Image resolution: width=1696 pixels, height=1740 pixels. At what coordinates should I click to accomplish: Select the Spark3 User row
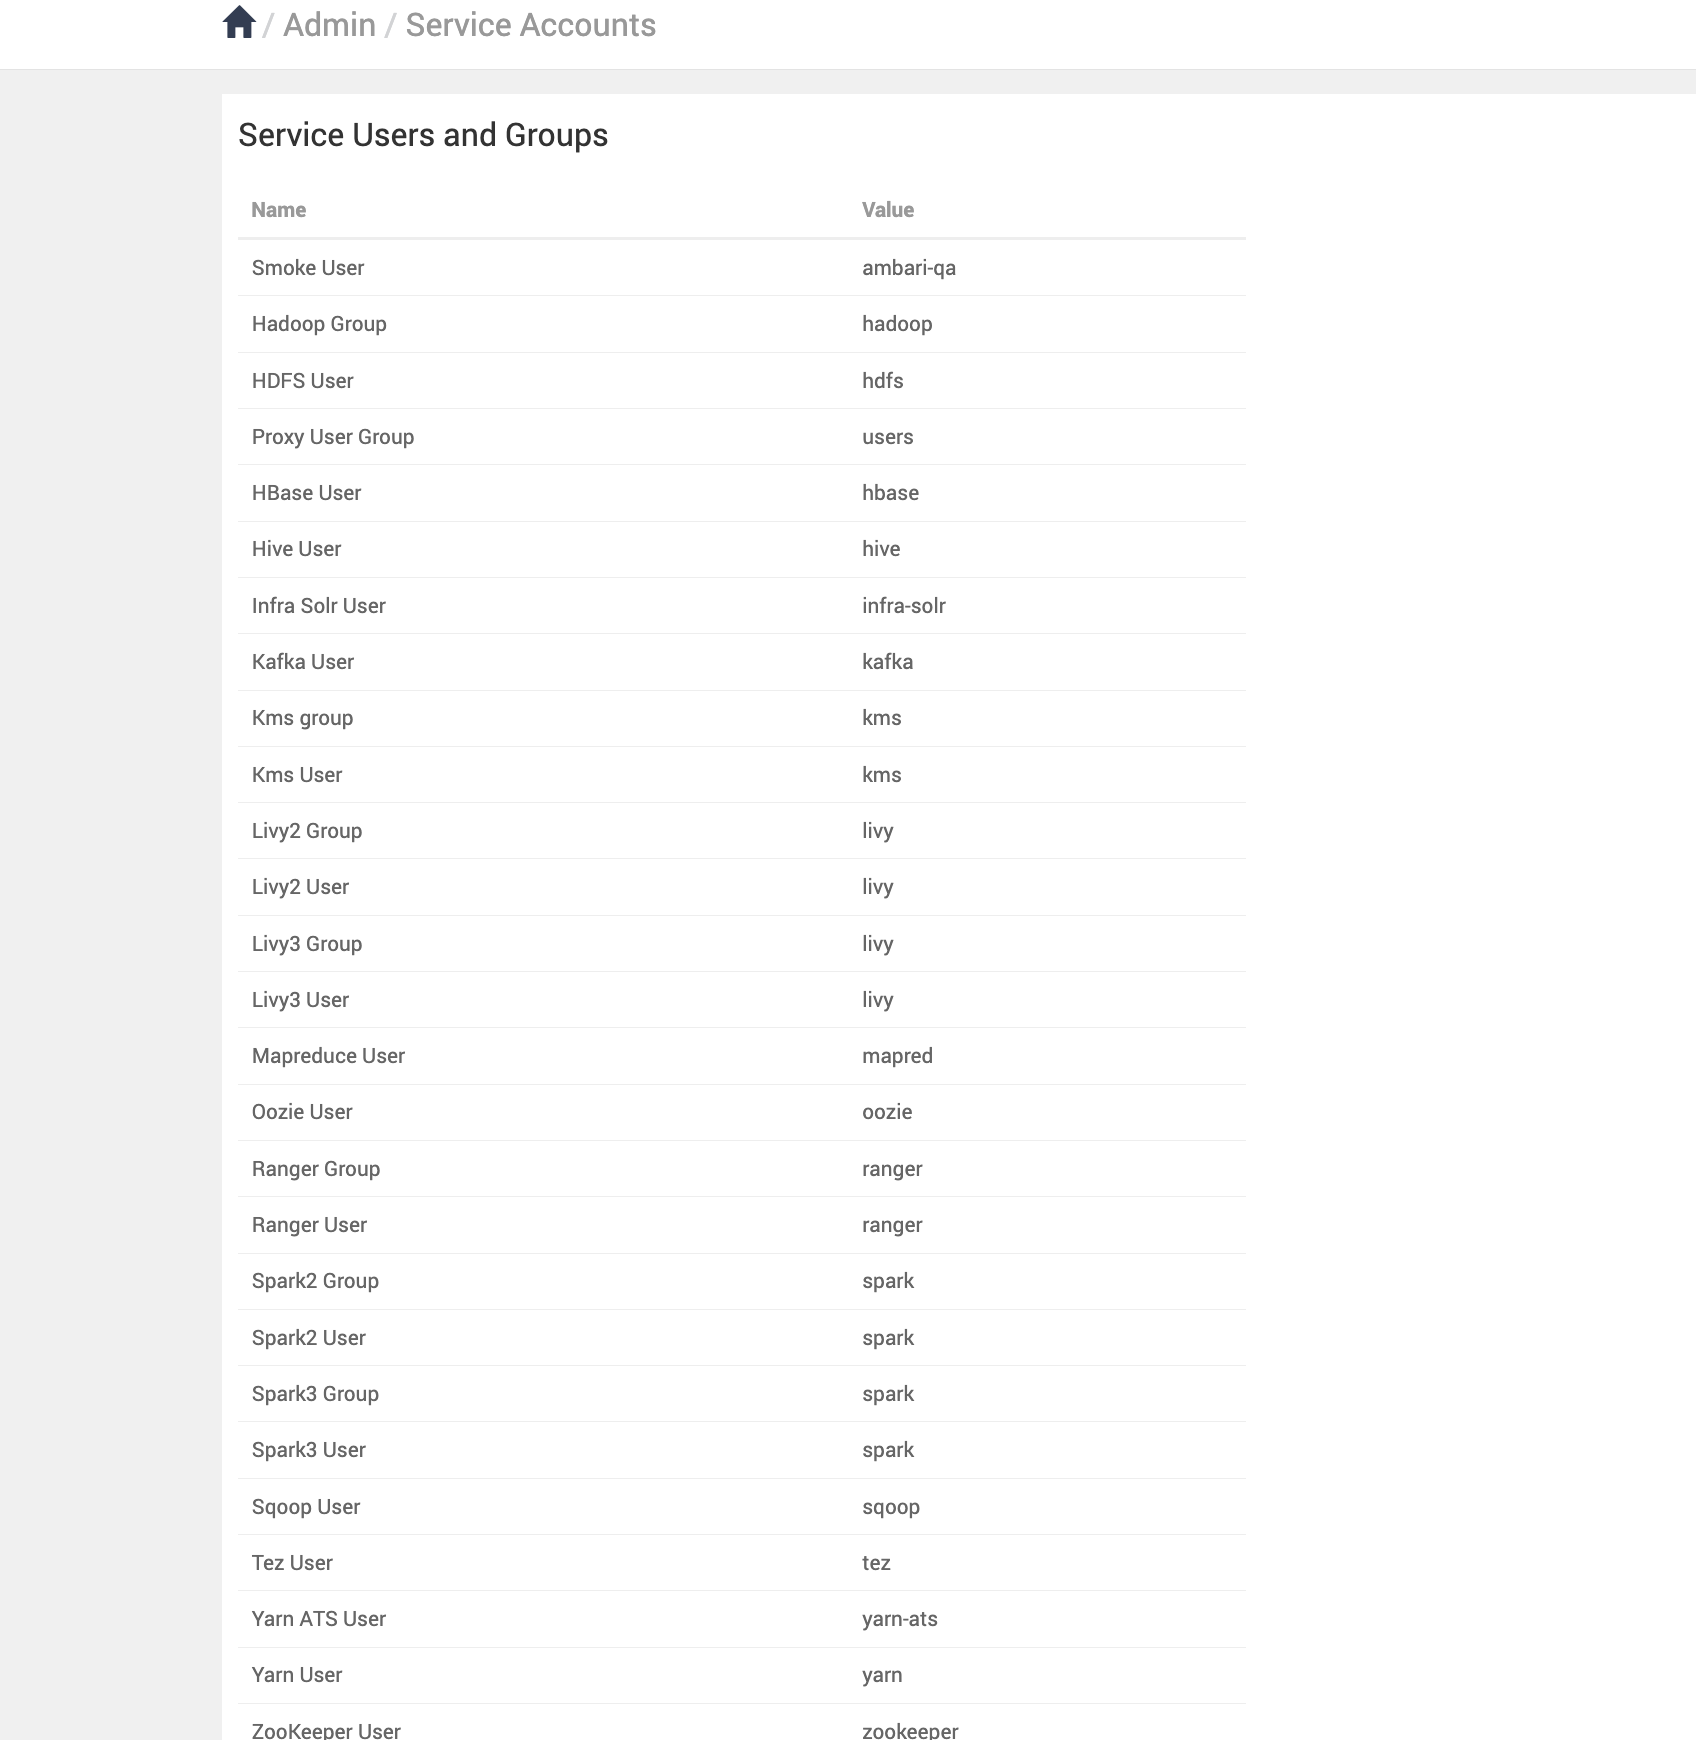coord(742,1450)
